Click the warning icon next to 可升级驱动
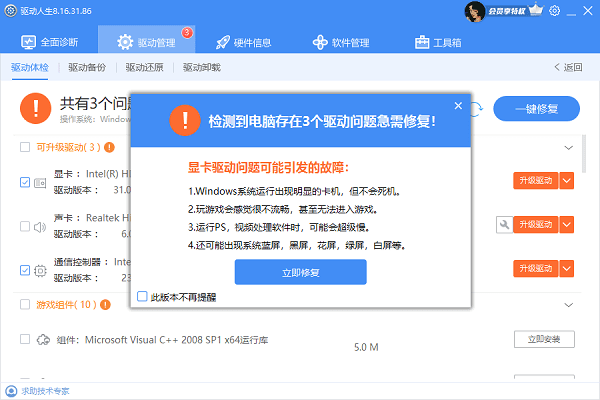The image size is (600, 400). click(109, 147)
